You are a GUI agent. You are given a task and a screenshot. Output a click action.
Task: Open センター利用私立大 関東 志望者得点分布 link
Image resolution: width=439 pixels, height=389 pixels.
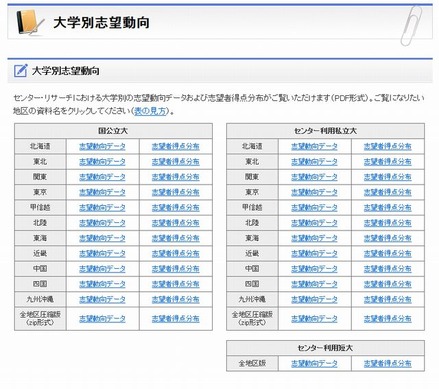tap(387, 177)
